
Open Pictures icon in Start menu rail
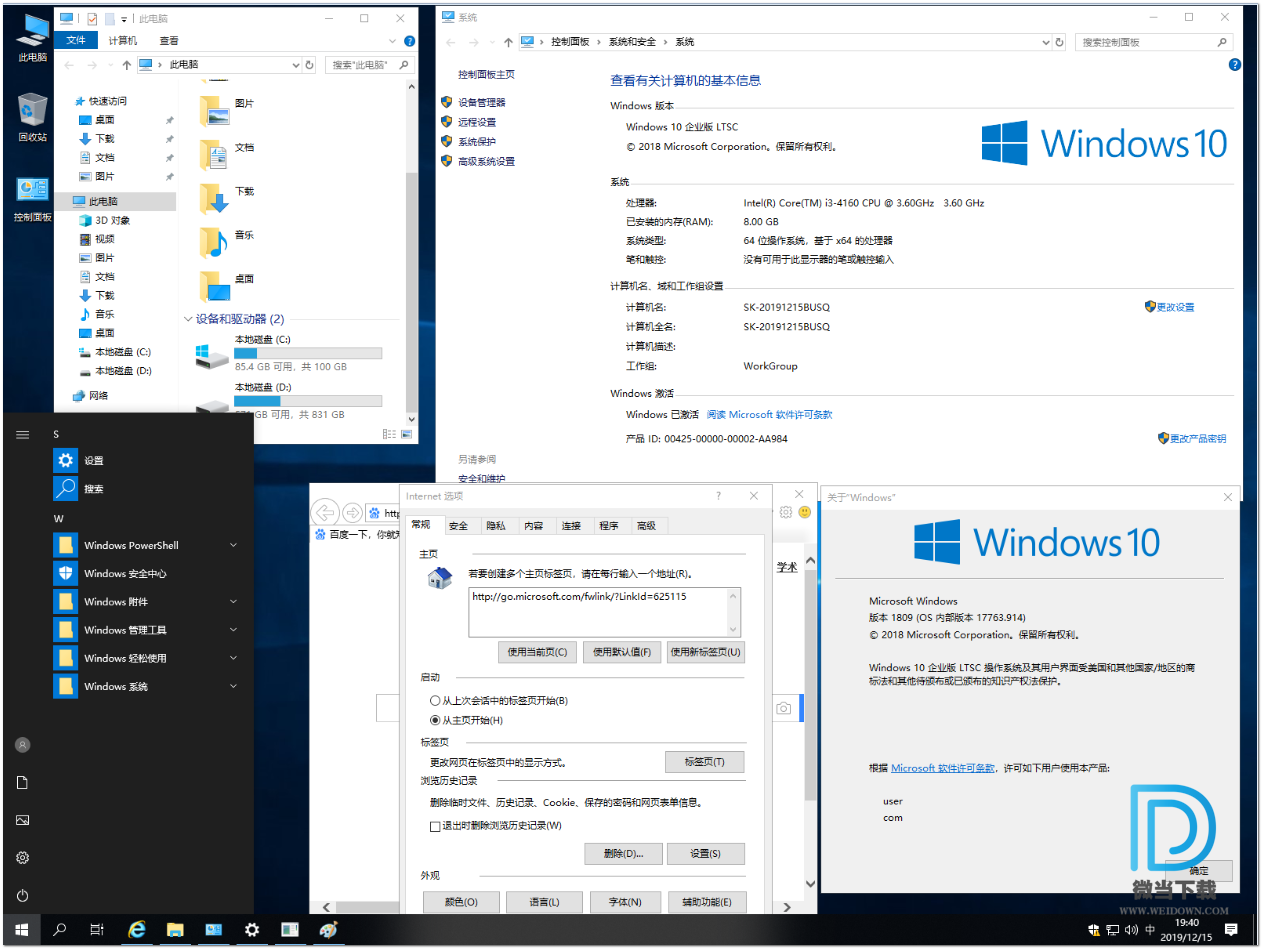[22, 820]
